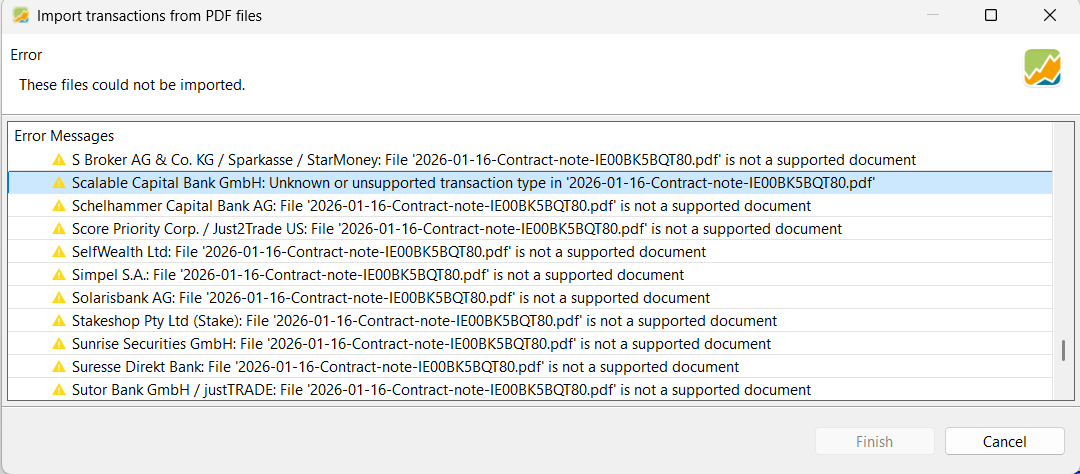1080x474 pixels.
Task: Click warning icon beside S Broker AG entry
Action: click(59, 160)
